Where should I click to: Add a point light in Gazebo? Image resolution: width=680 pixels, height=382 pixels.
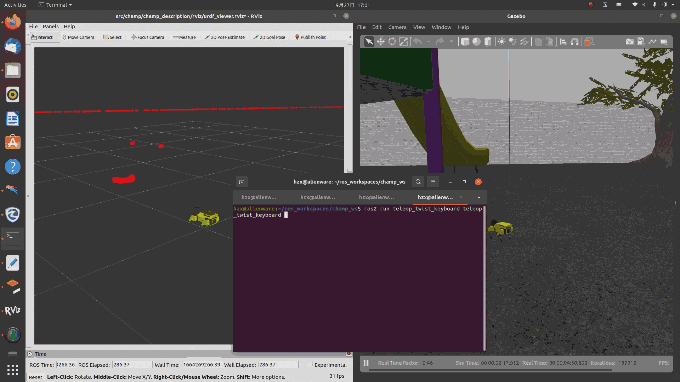tap(501, 42)
